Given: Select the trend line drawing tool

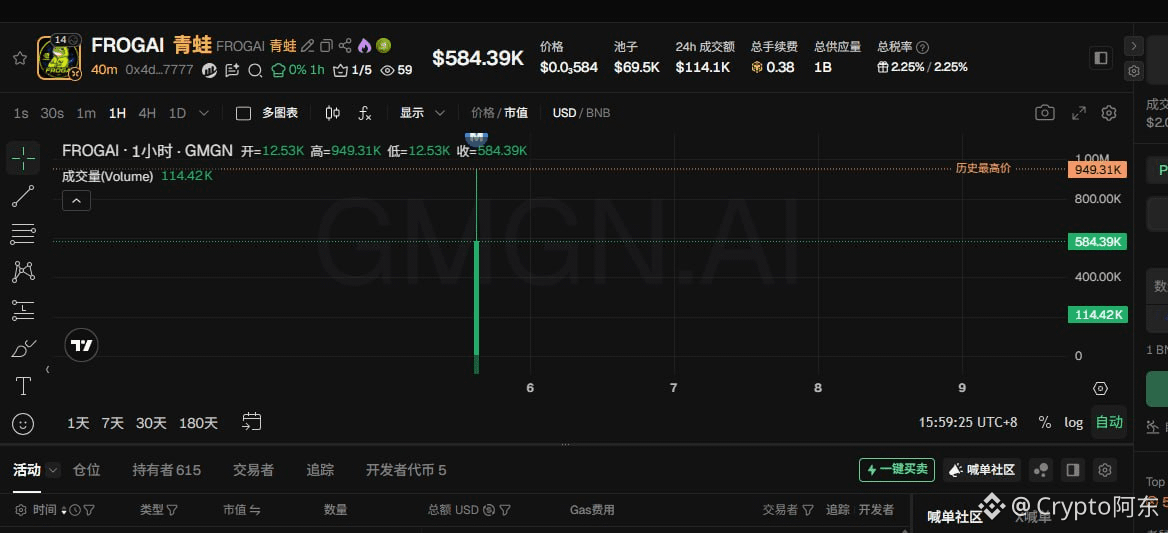Looking at the screenshot, I should tap(23, 197).
